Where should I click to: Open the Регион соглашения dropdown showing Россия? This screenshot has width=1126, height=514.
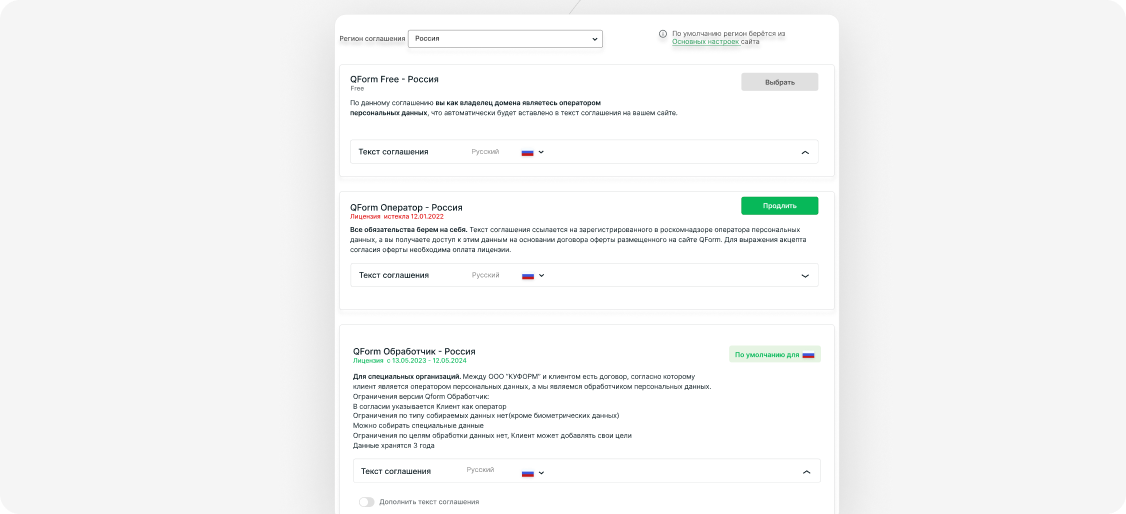pyautogui.click(x=505, y=39)
